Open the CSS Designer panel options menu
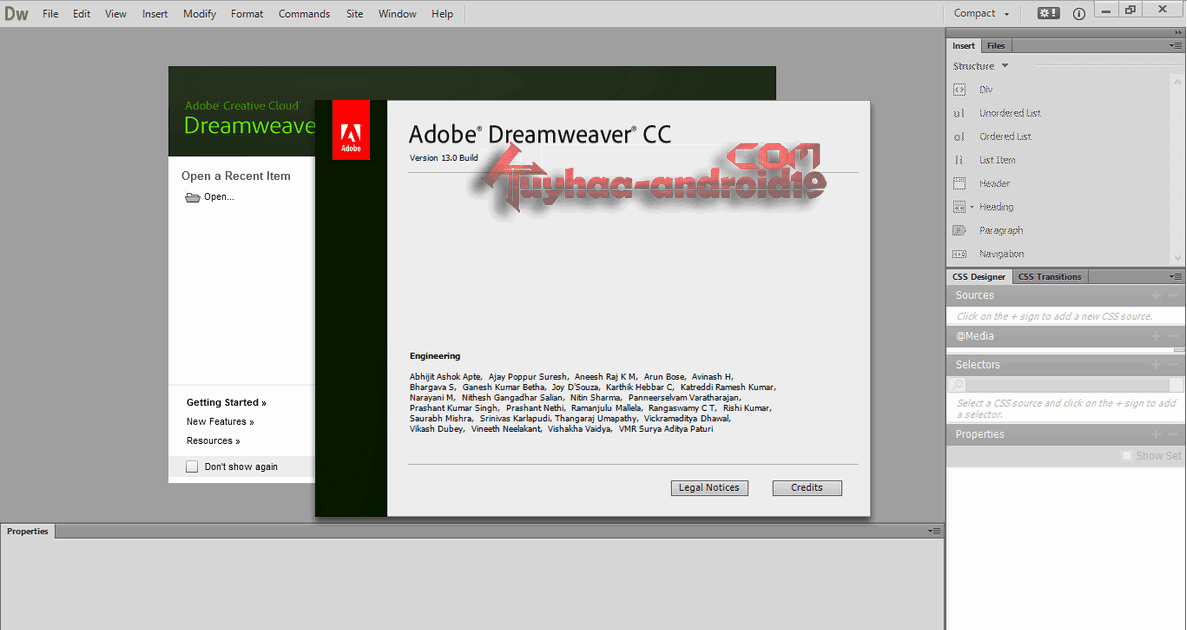 coord(1176,276)
